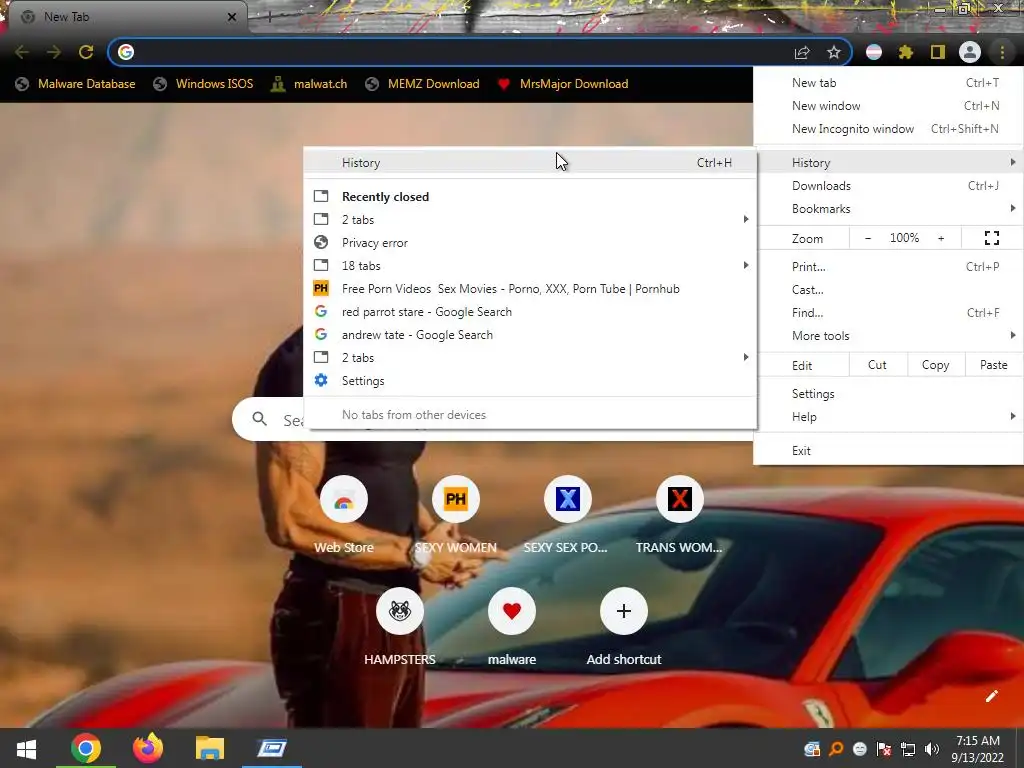
Task: Increase zoom with the plus button
Action: coord(941,238)
